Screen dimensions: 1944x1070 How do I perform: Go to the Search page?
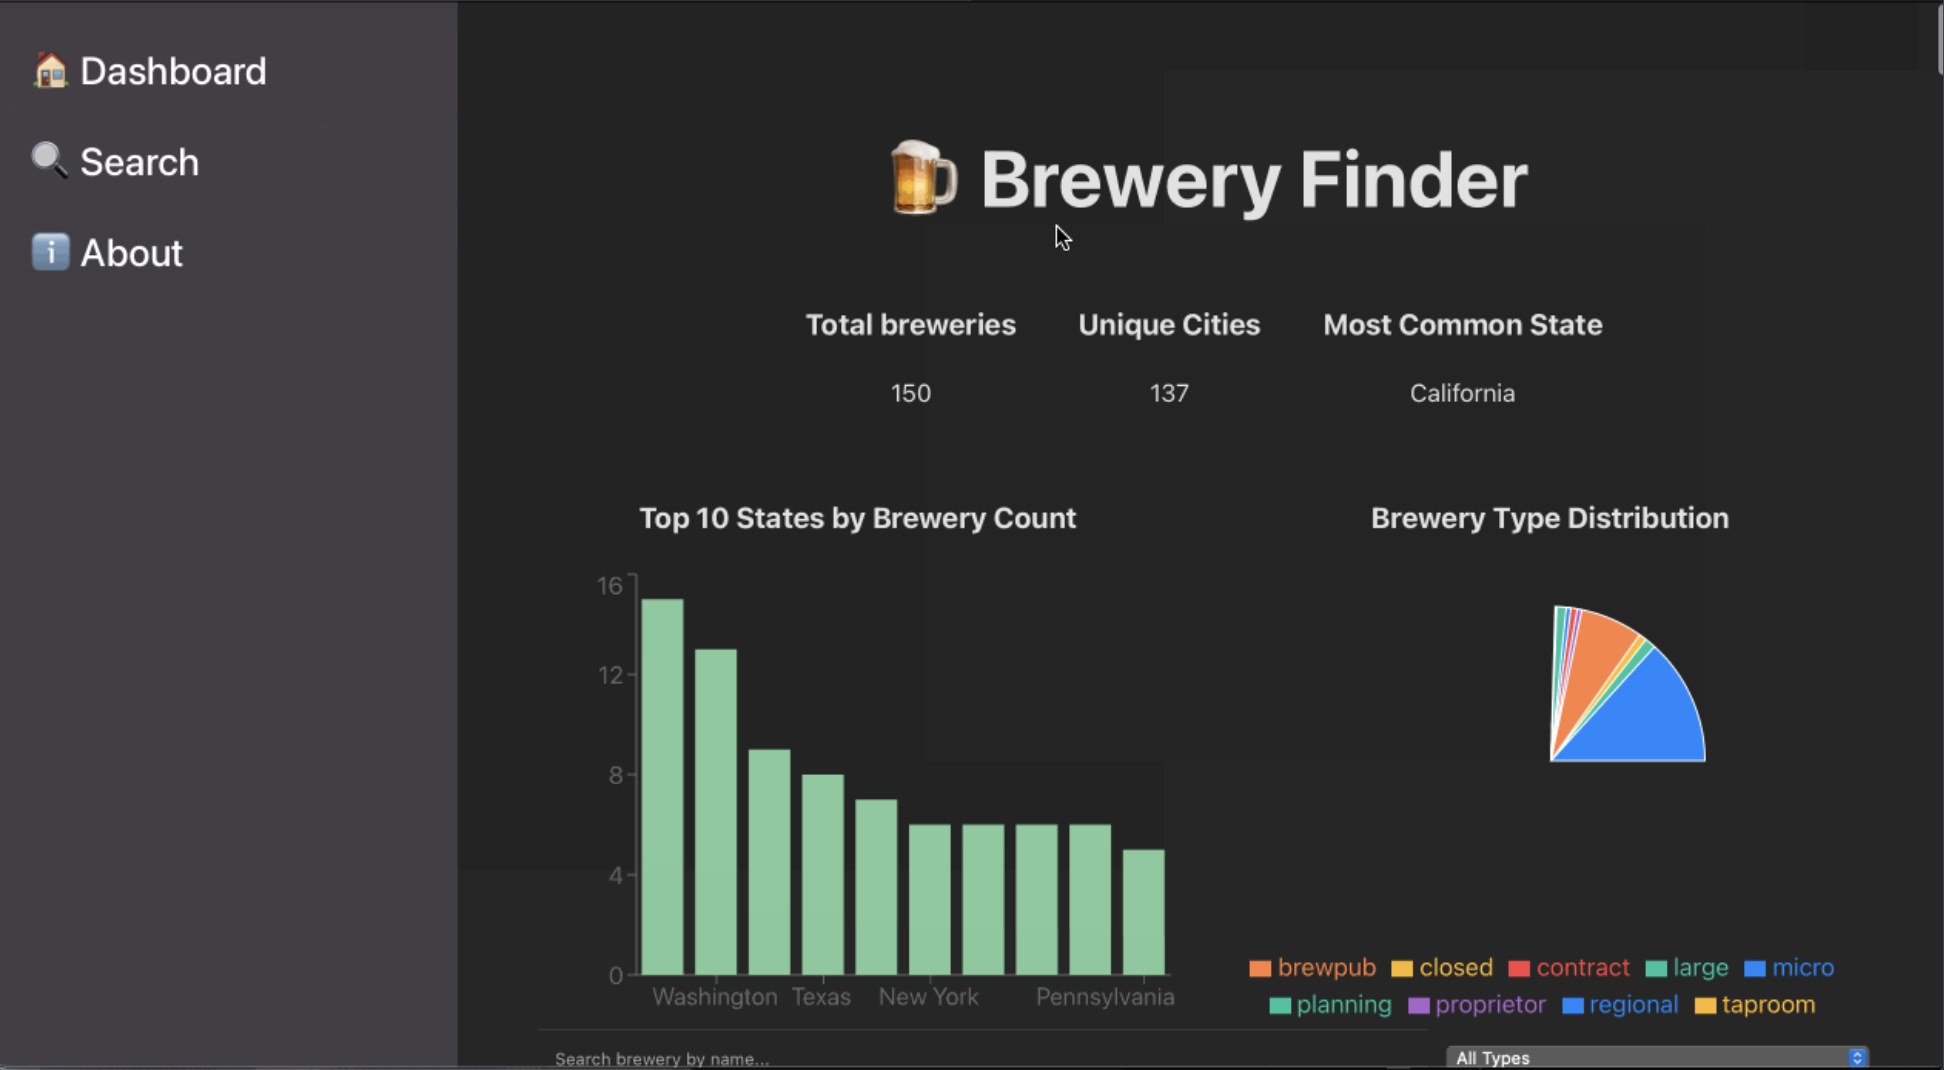tap(116, 161)
